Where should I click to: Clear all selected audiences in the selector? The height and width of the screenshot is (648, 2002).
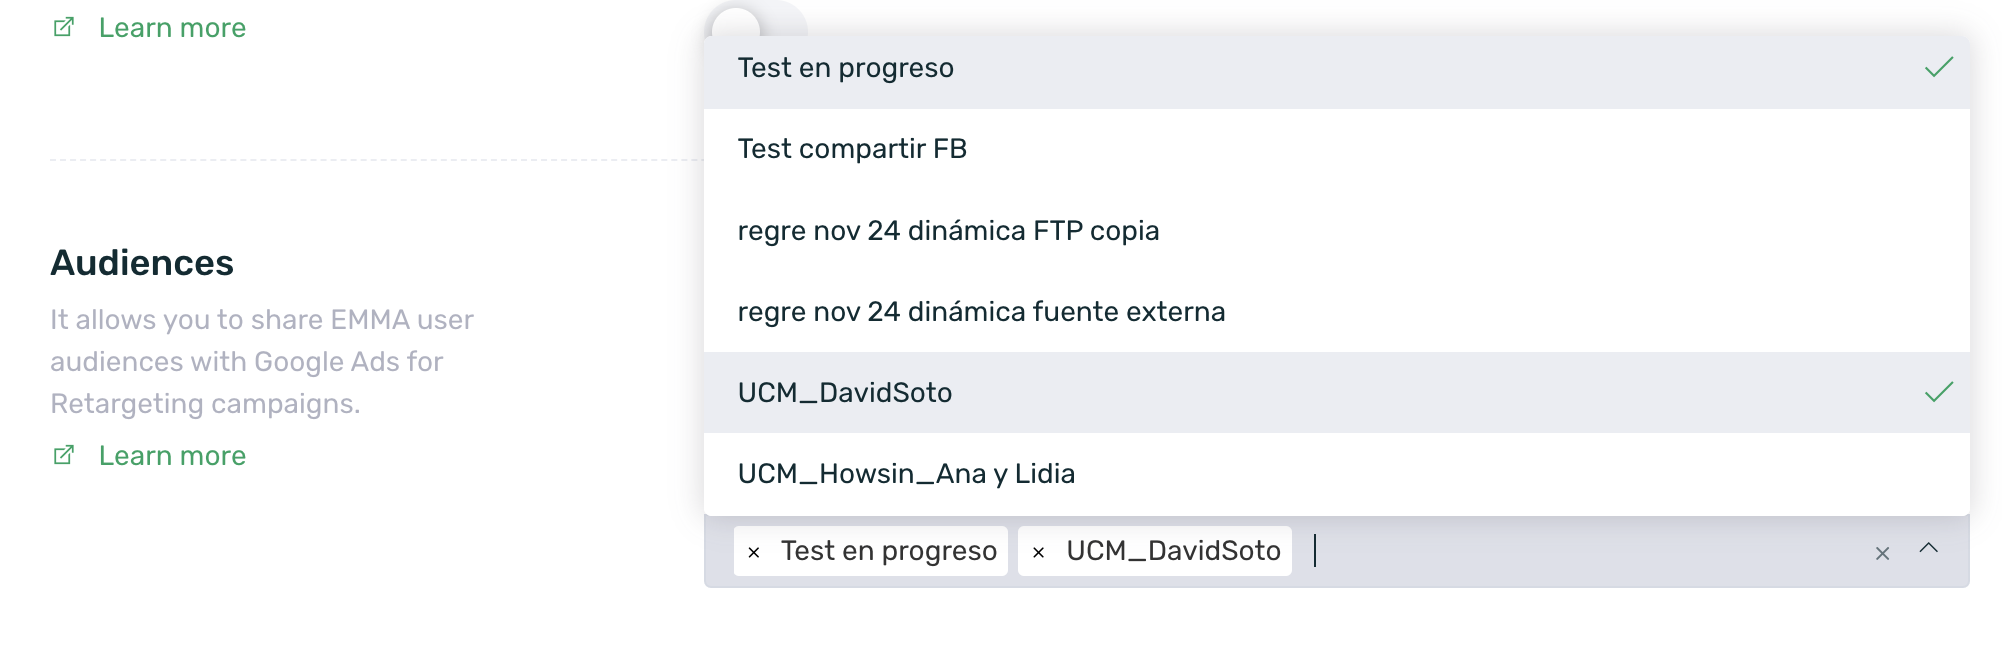[1882, 553]
